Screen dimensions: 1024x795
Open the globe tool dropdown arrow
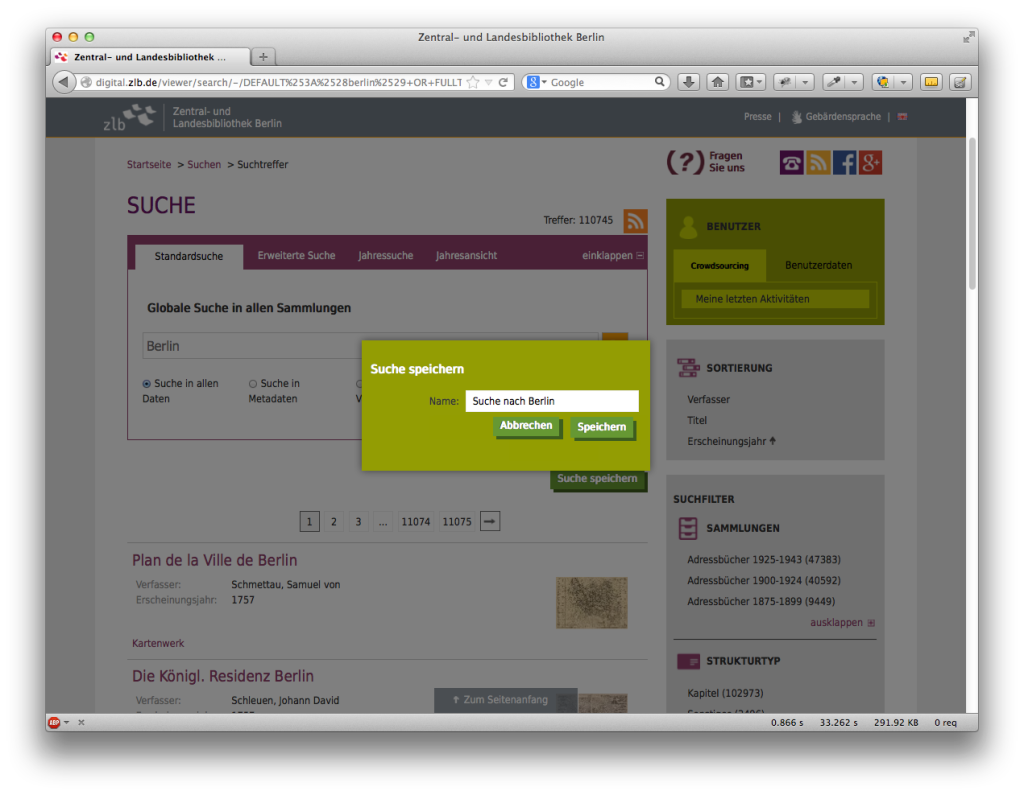[903, 82]
